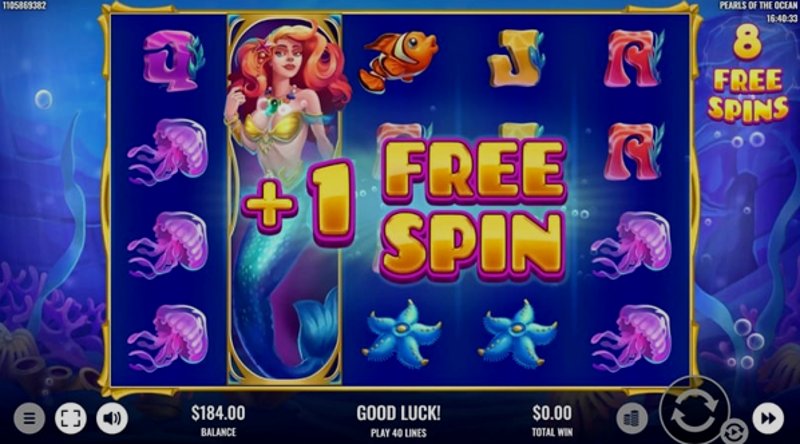Click the mermaid wild reel
Screen dimensions: 800x444
tap(284, 199)
